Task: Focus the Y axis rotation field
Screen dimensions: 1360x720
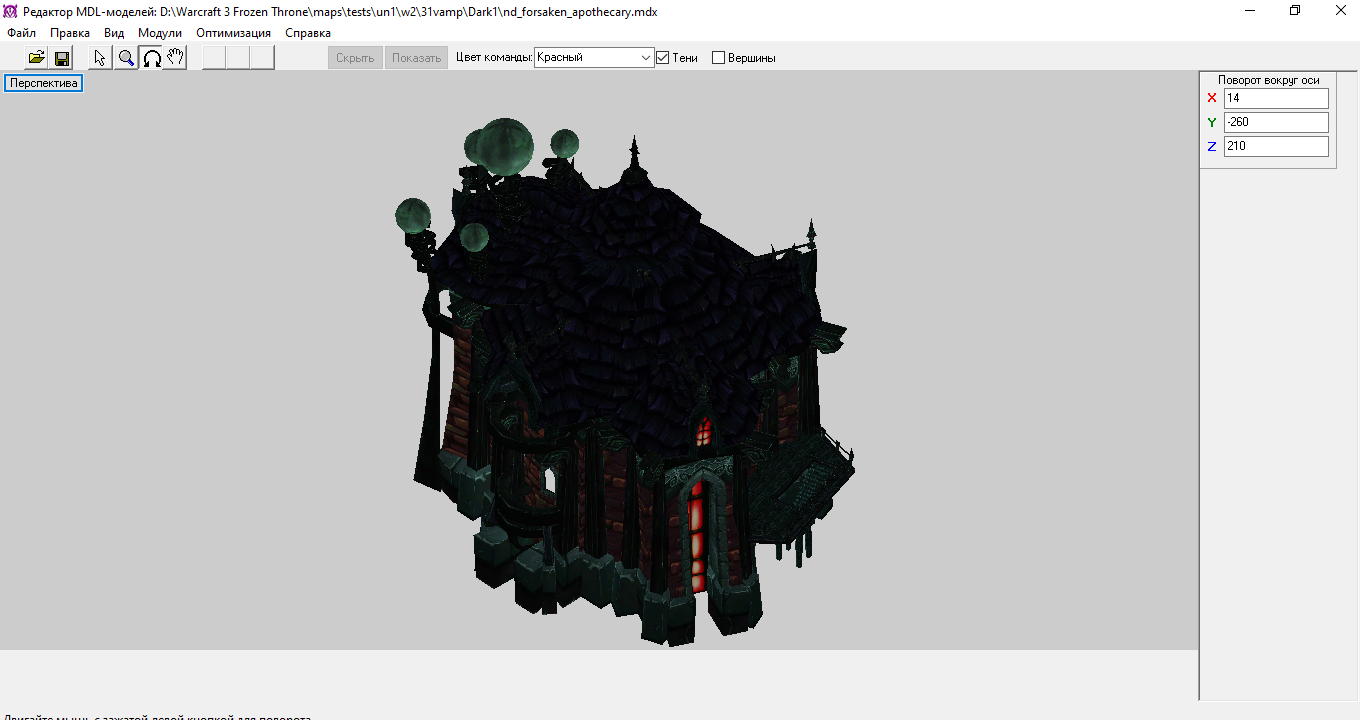Action: tap(1276, 122)
